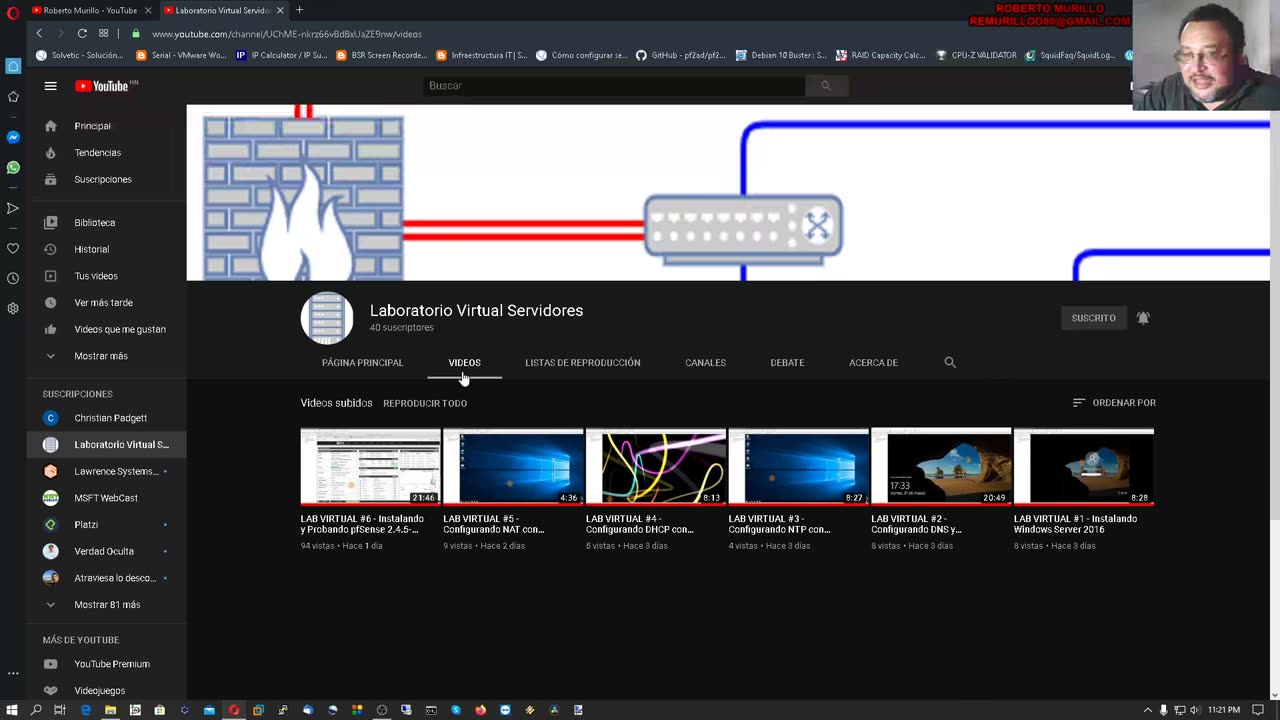This screenshot has height=720, width=1280.
Task: Open Suscripciones in the sidebar
Action: click(106, 180)
